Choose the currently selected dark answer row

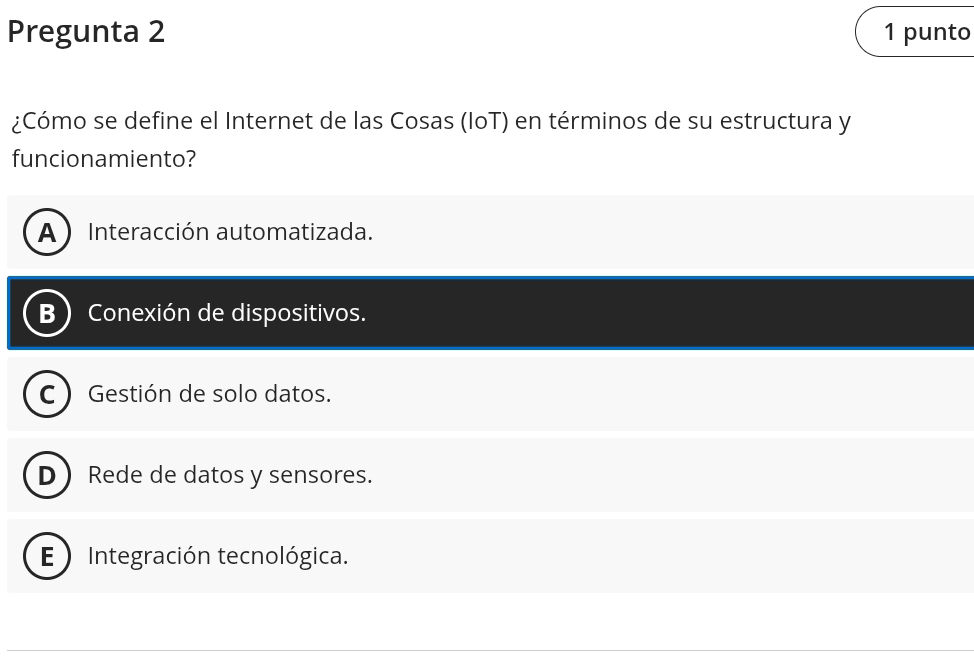(487, 313)
